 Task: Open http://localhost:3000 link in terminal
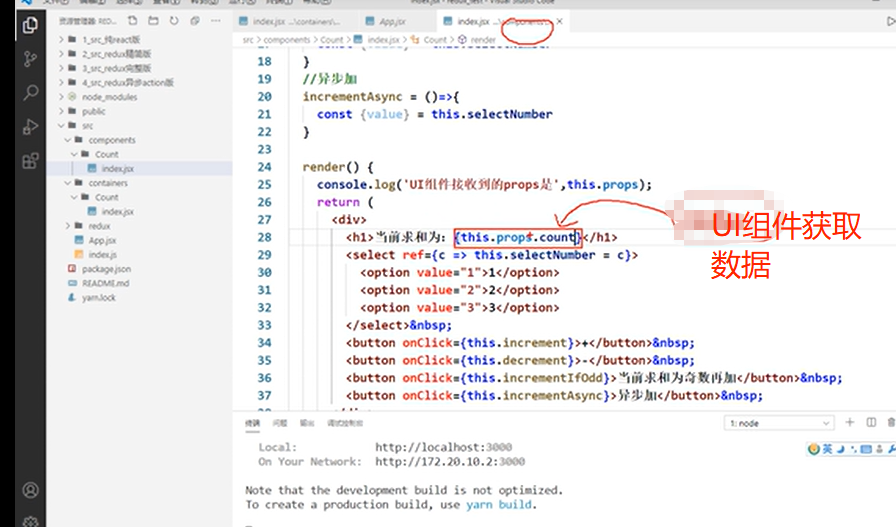coord(443,447)
